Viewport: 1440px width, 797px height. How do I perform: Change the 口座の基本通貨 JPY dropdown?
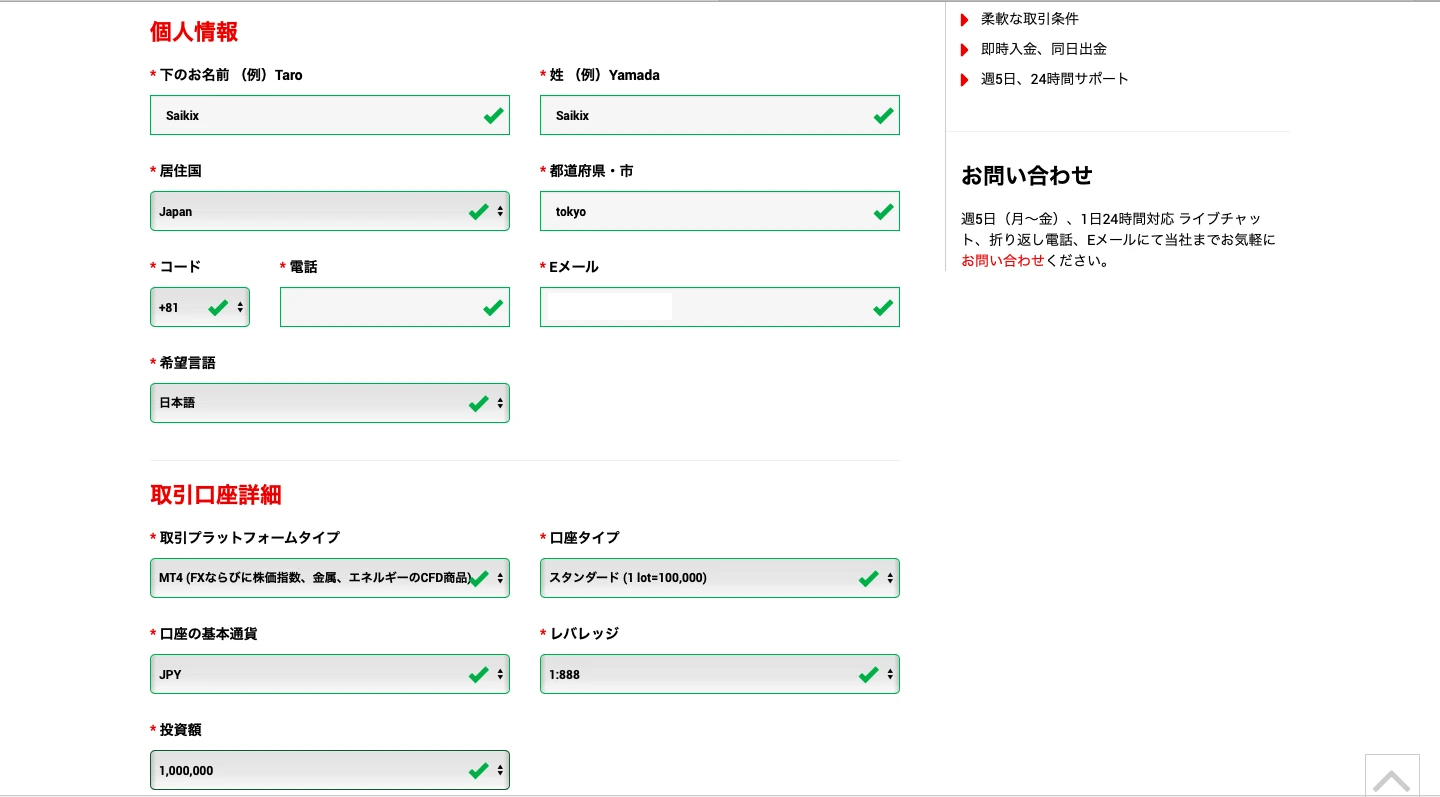click(x=329, y=675)
